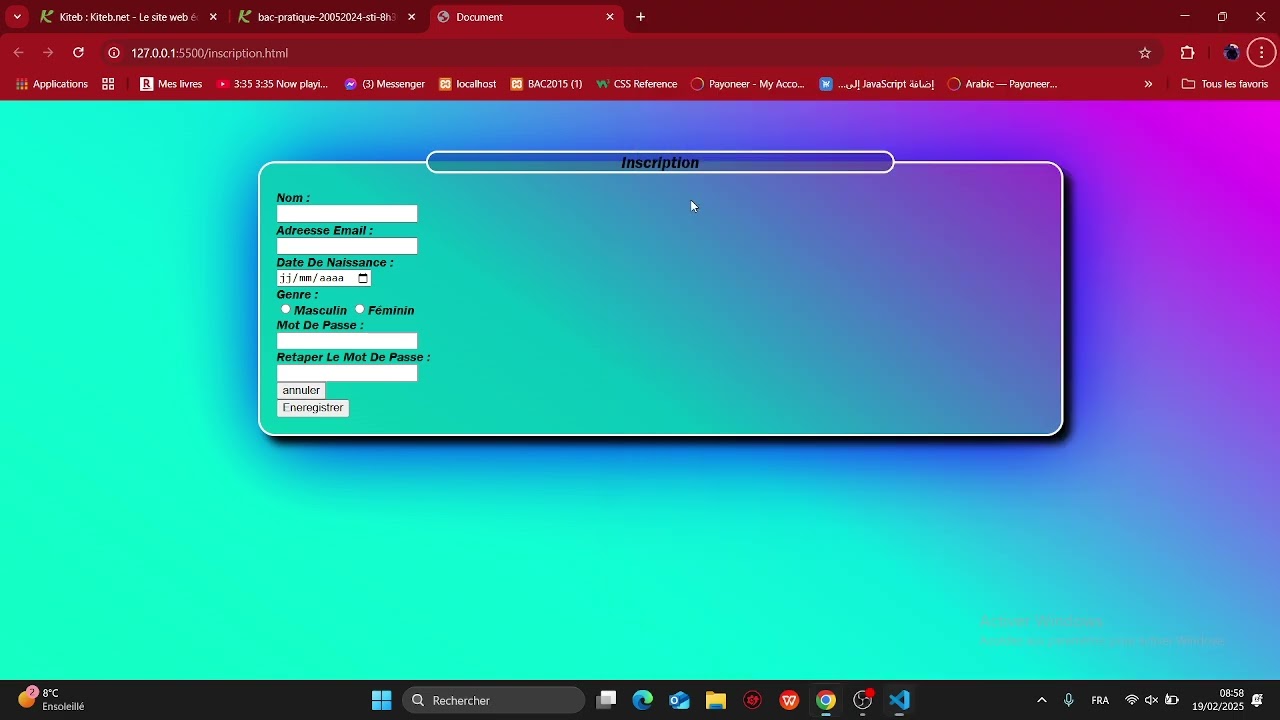
Task: Click the address bar URL
Action: [209, 53]
